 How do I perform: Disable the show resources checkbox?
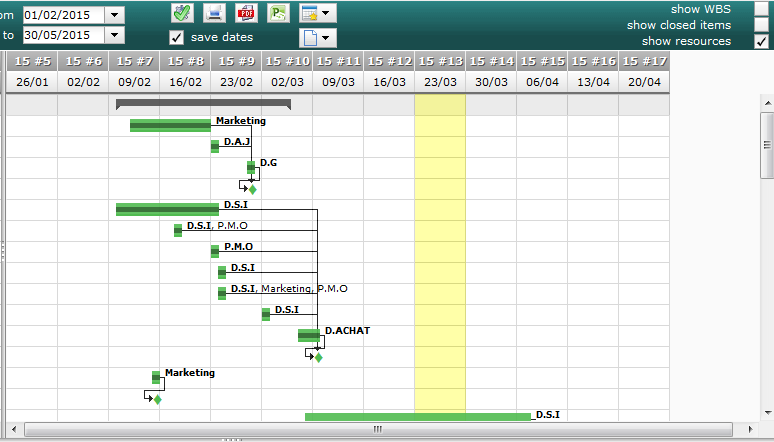pos(761,41)
